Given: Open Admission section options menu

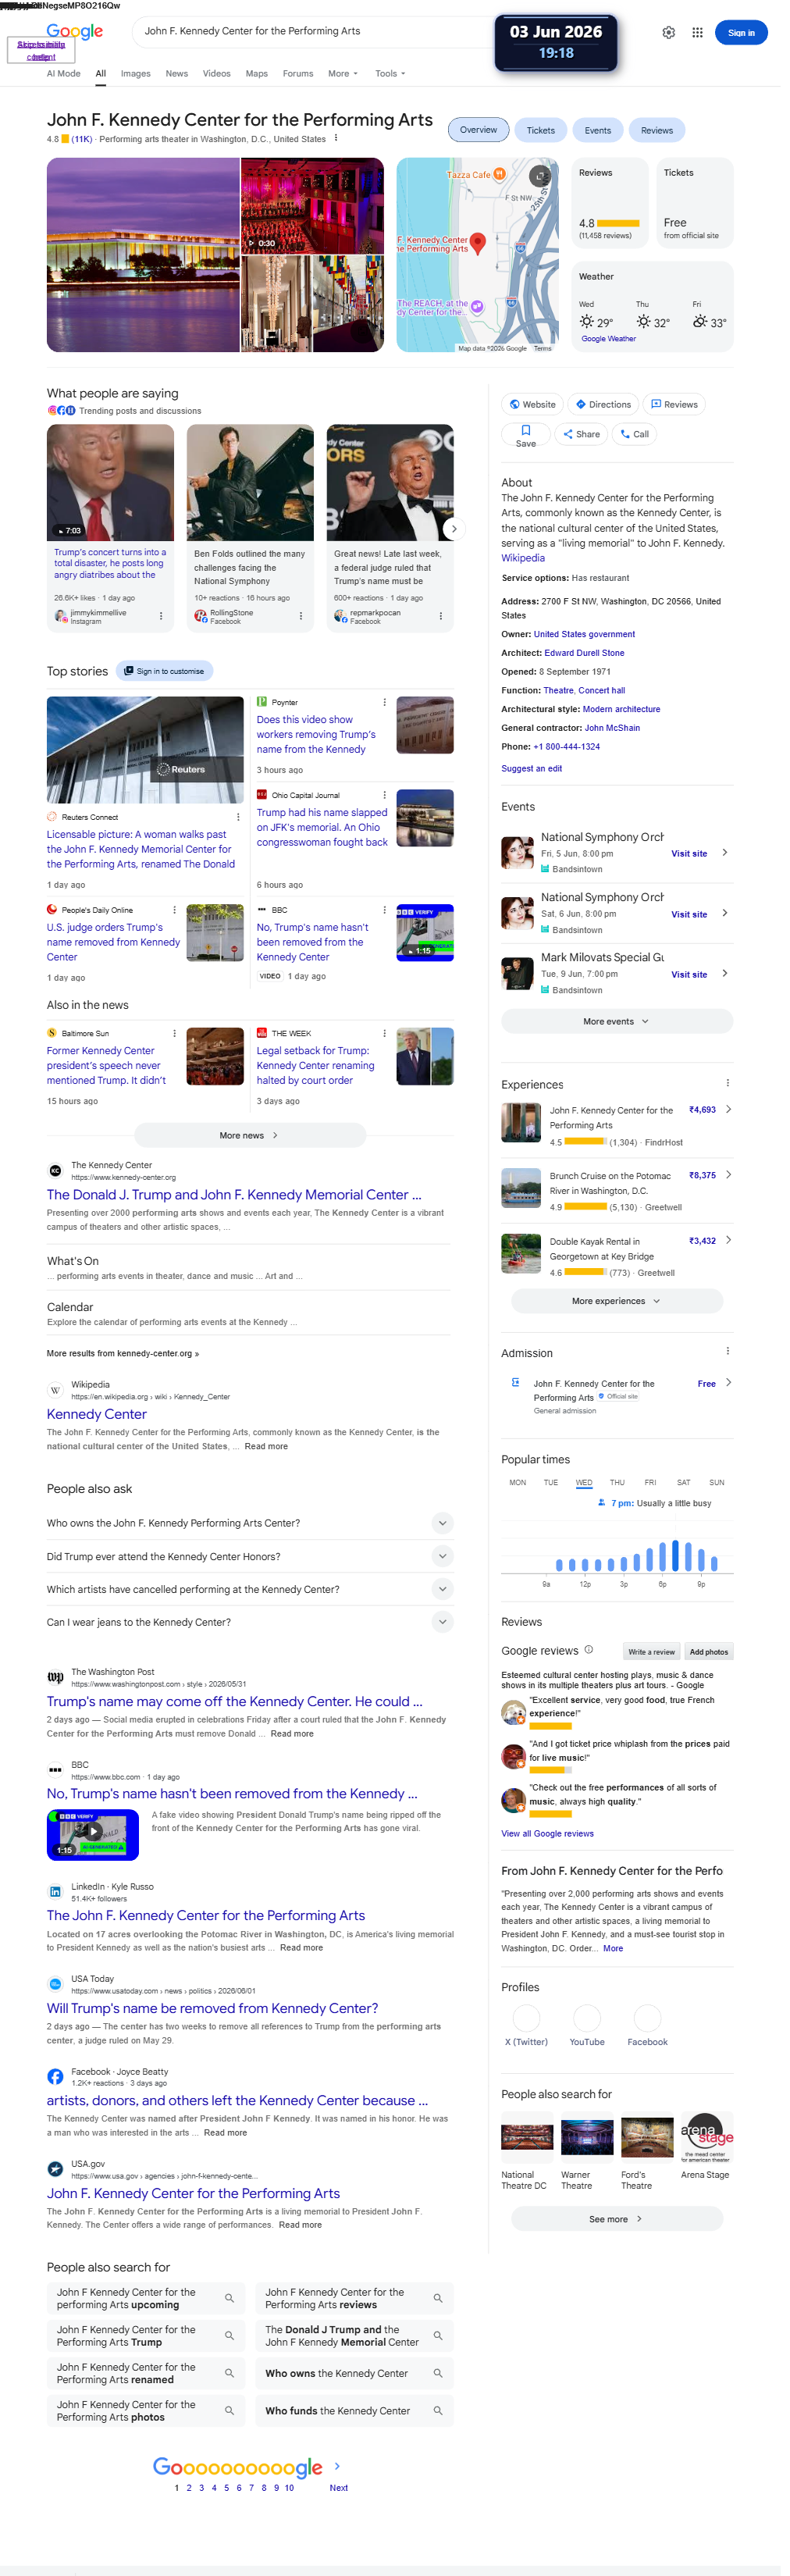Looking at the screenshot, I should (728, 1351).
